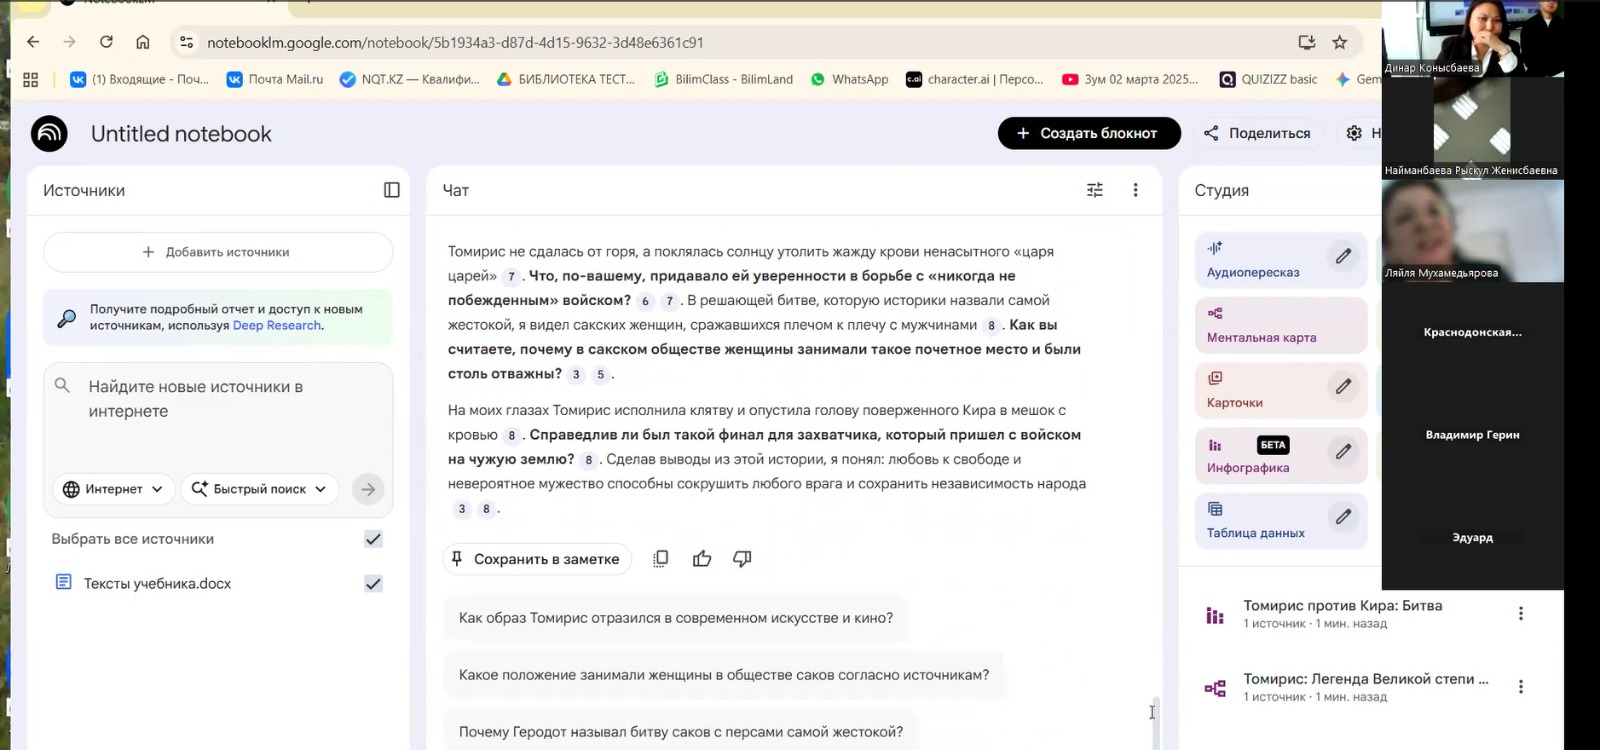Open chat settings sliders icon
Viewport: 1600px width, 750px height.
click(1095, 190)
